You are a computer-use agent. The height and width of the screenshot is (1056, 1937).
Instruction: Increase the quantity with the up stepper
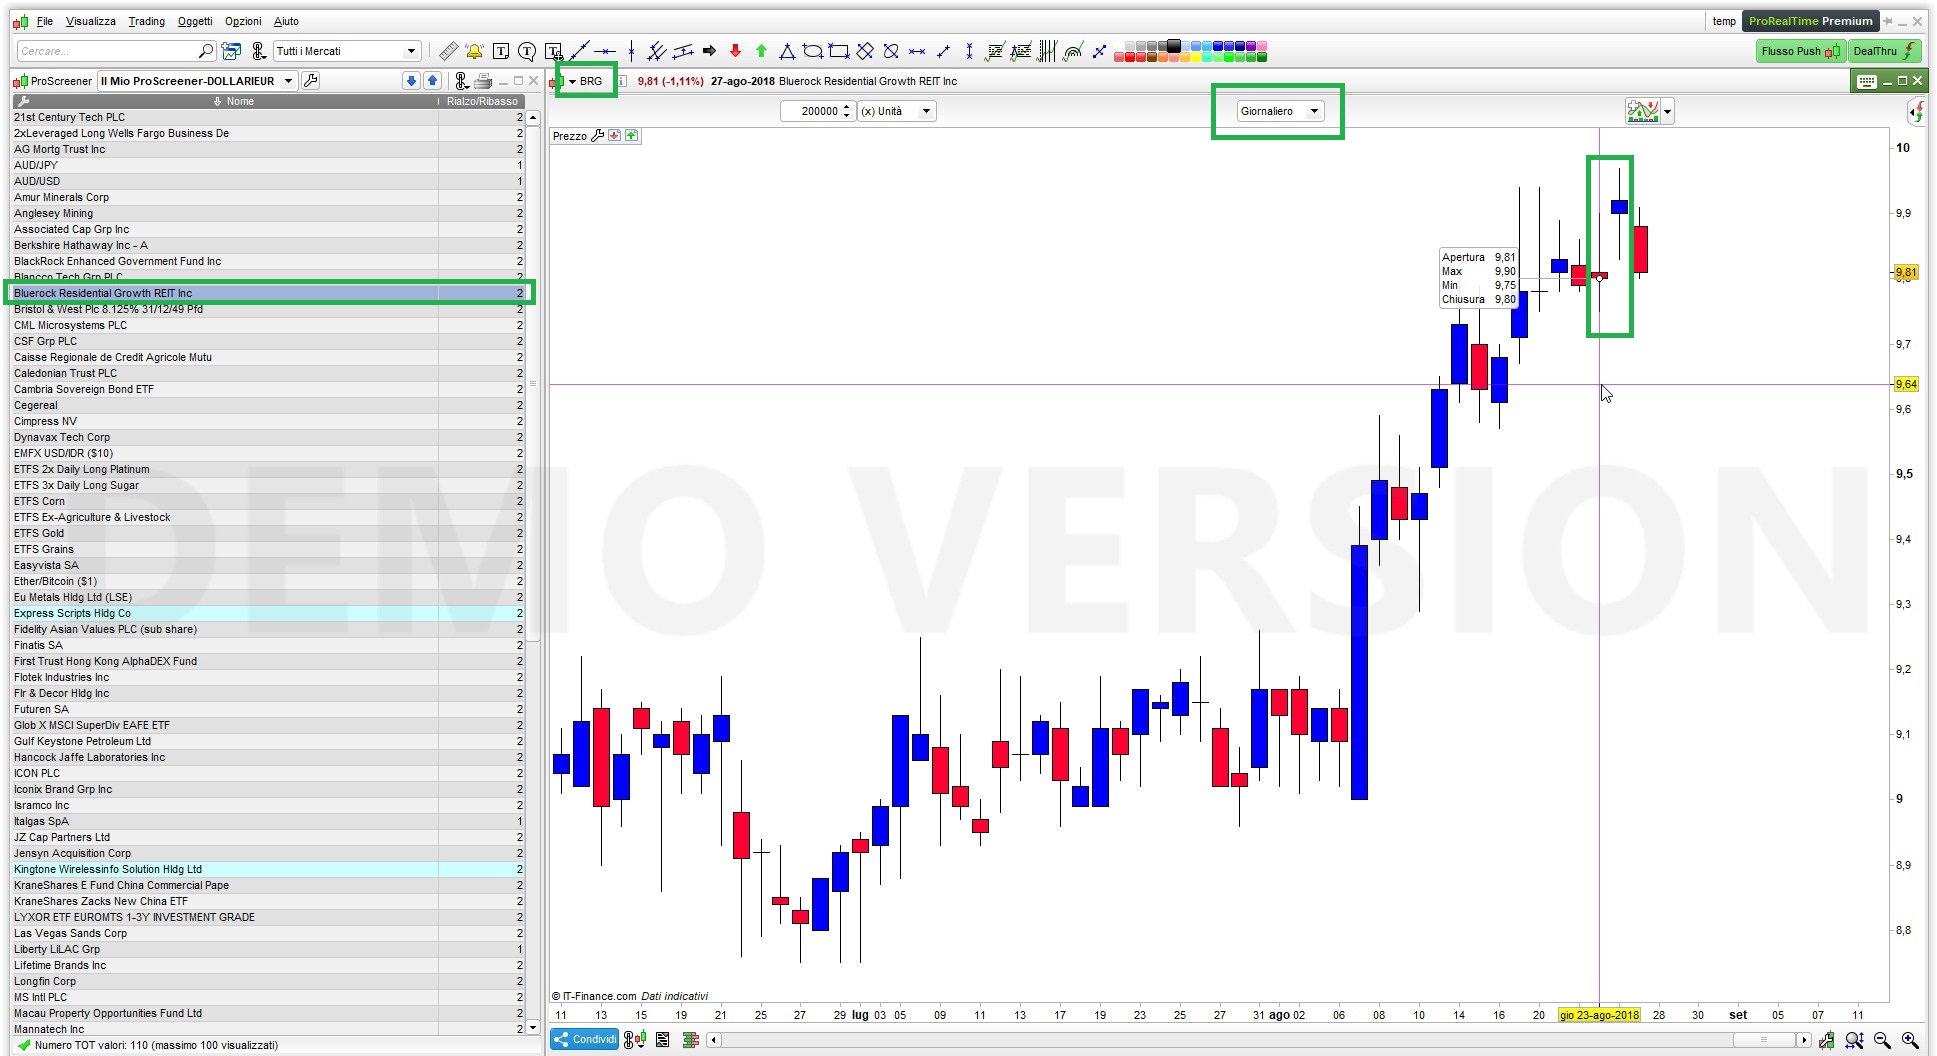tap(847, 106)
